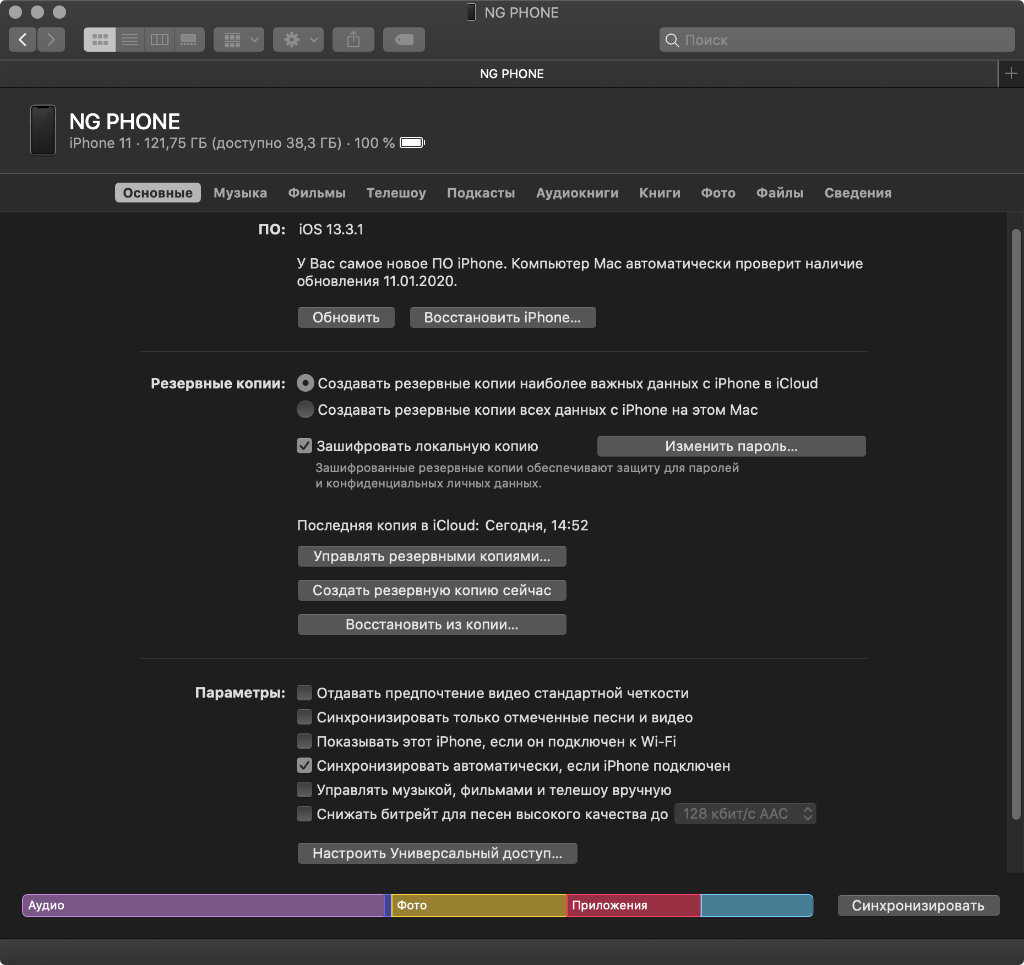Click the Приложения storage bar segment

click(x=633, y=906)
